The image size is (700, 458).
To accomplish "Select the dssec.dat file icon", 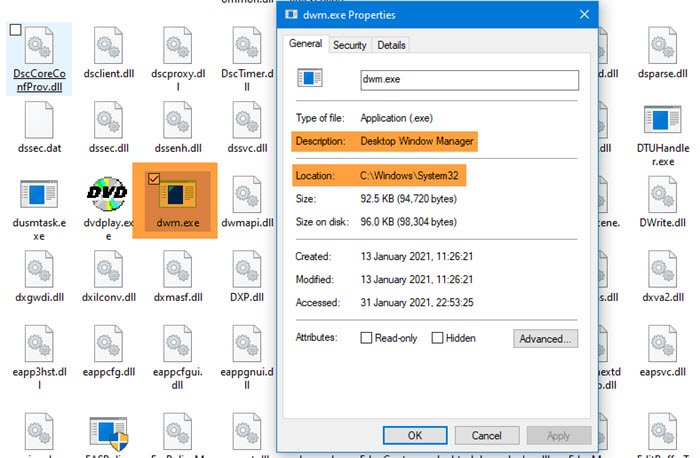I will click(x=39, y=120).
